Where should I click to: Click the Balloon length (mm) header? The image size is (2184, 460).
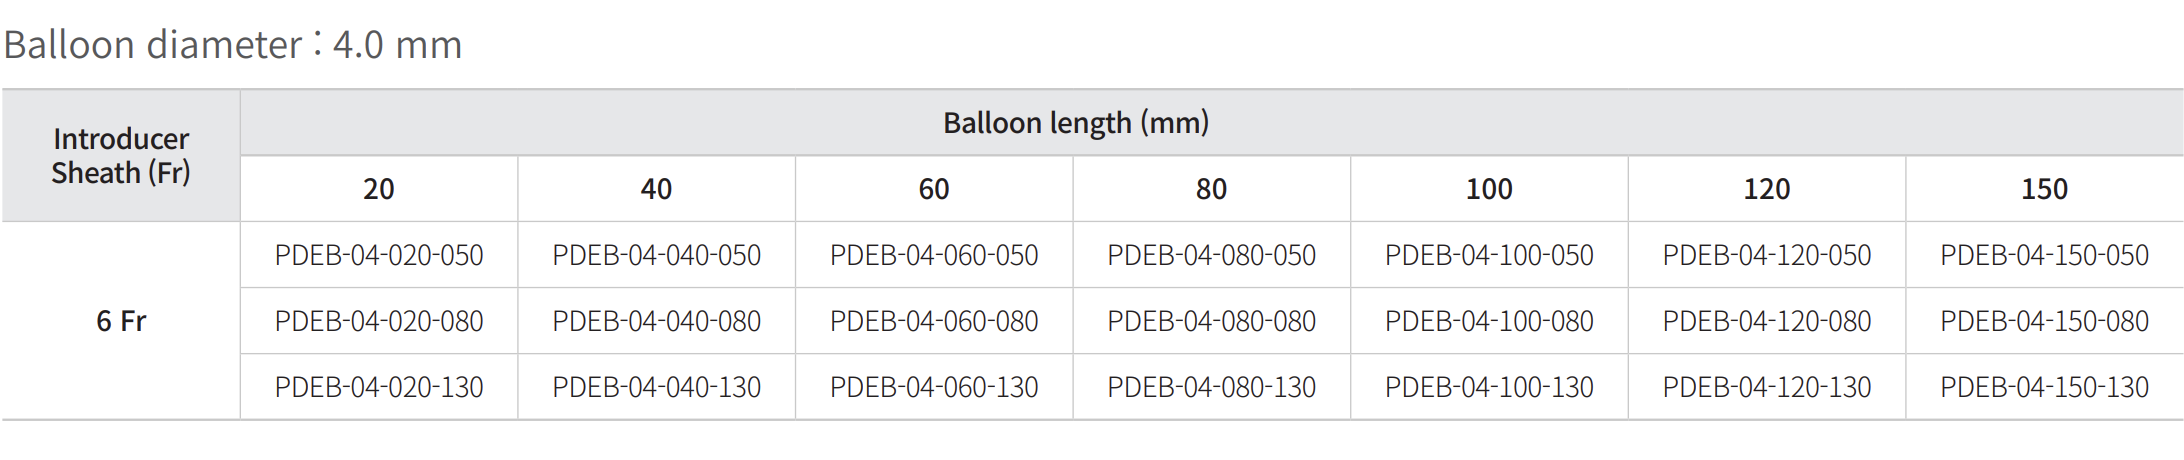[x=1076, y=123]
